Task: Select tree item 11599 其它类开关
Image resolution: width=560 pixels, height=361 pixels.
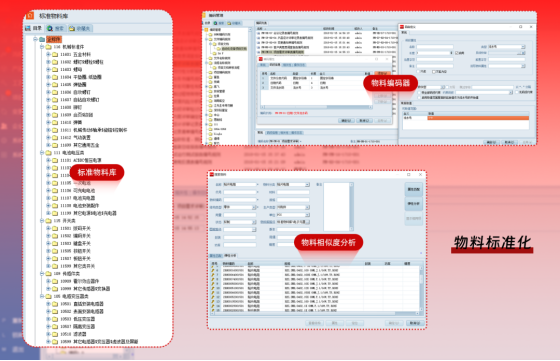Action: coord(78,266)
